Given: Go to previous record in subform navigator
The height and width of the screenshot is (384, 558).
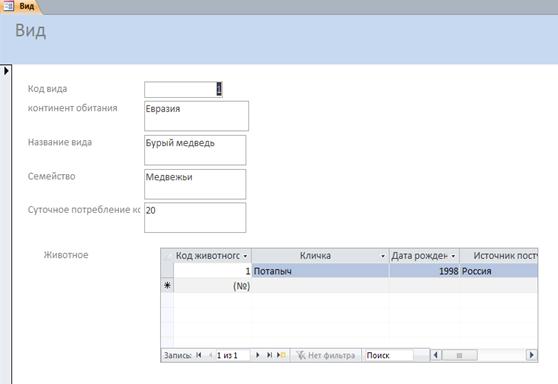Looking at the screenshot, I should (x=210, y=355).
